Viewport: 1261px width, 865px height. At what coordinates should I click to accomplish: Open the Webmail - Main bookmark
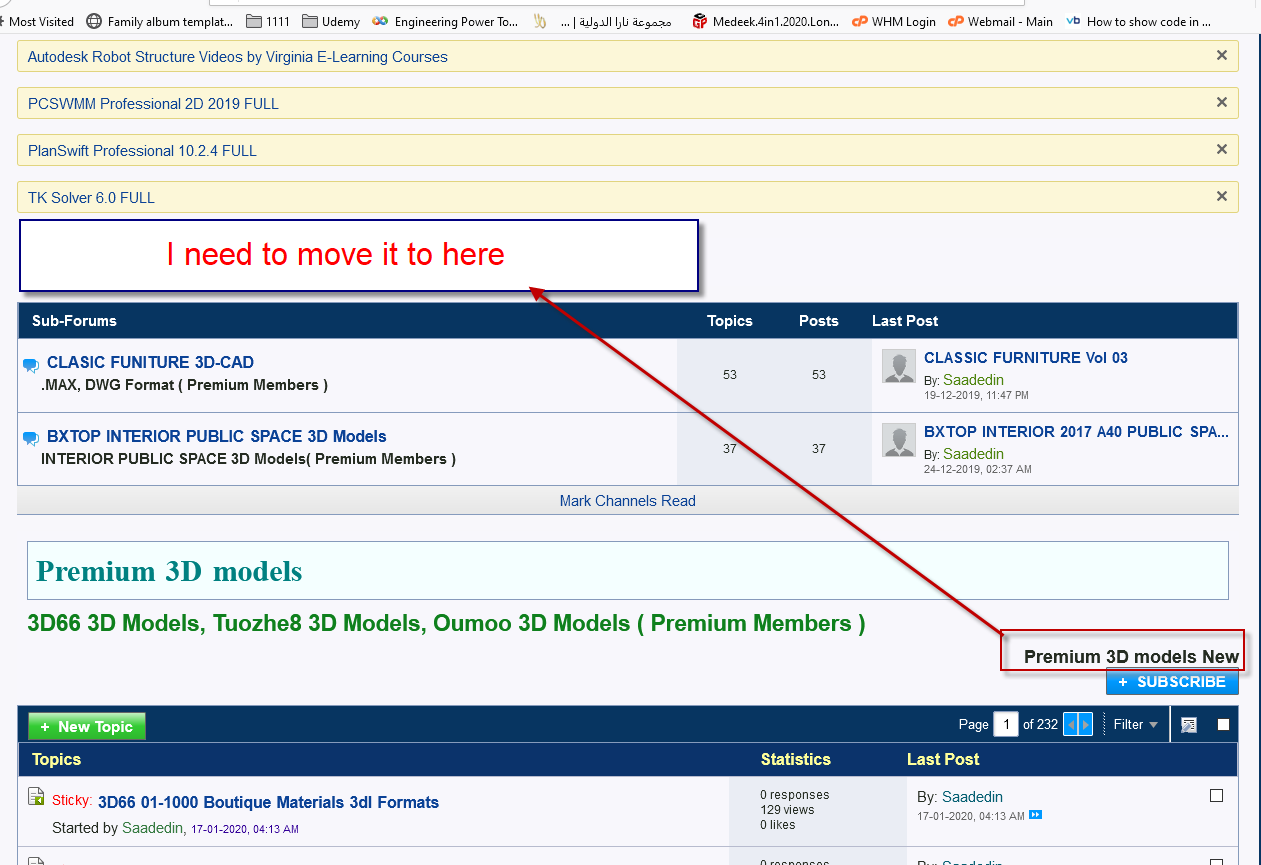pos(1000,21)
